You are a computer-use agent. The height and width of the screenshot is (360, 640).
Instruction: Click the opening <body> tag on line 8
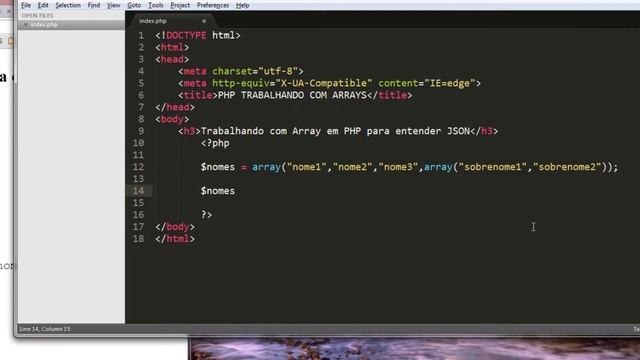point(172,119)
